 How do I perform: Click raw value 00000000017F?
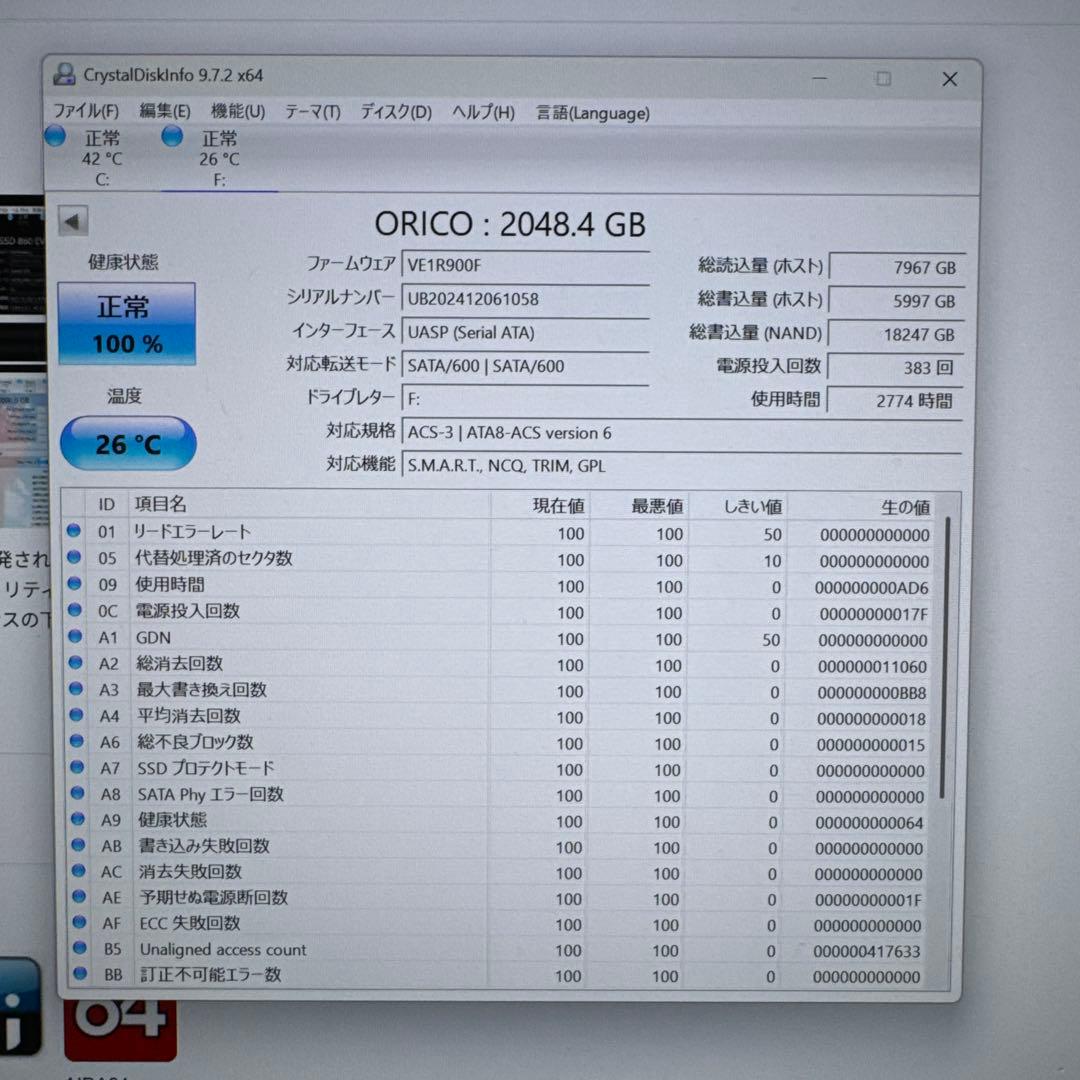(x=873, y=614)
